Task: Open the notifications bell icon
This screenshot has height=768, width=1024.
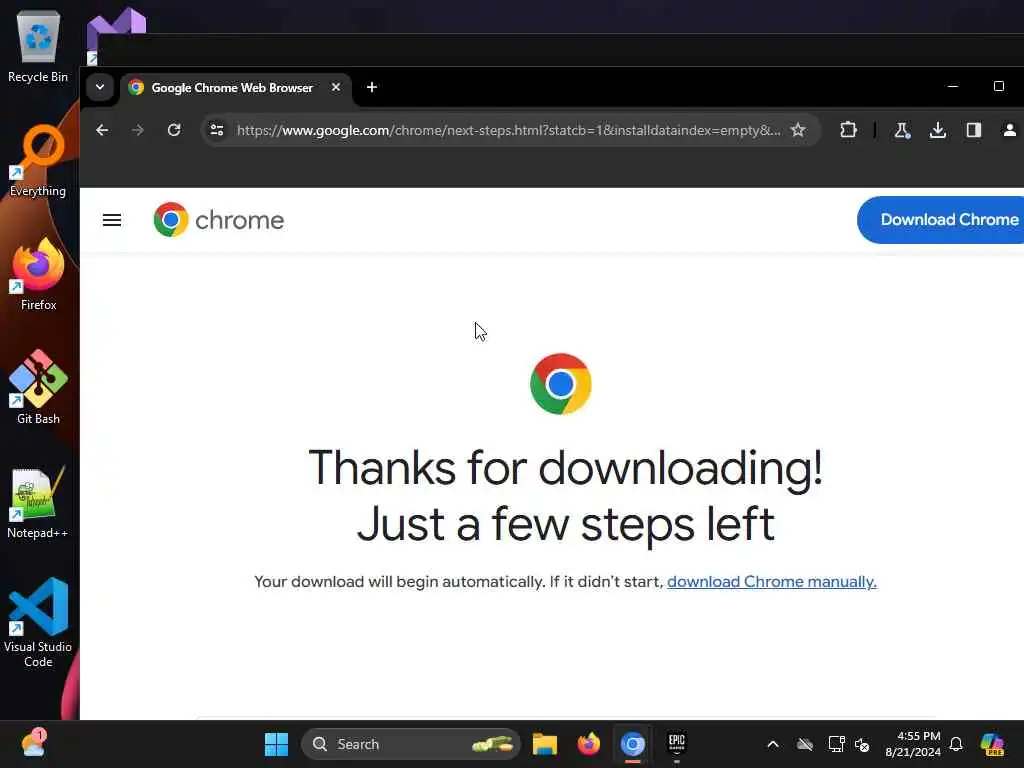Action: point(956,744)
